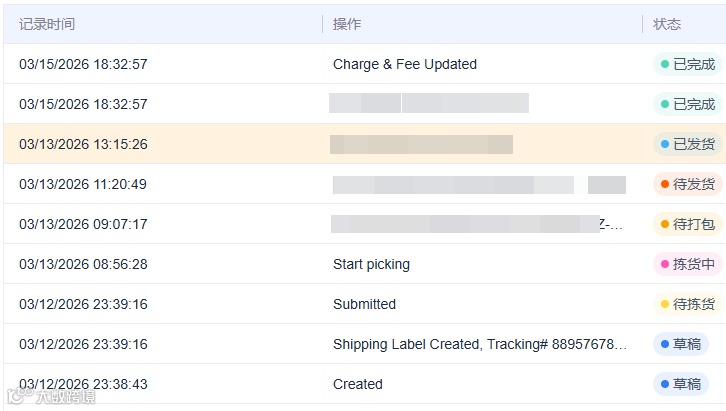Click 已完成 badge beside Charge & Fee Updated
Screen dimensions: 726x411
tap(688, 64)
